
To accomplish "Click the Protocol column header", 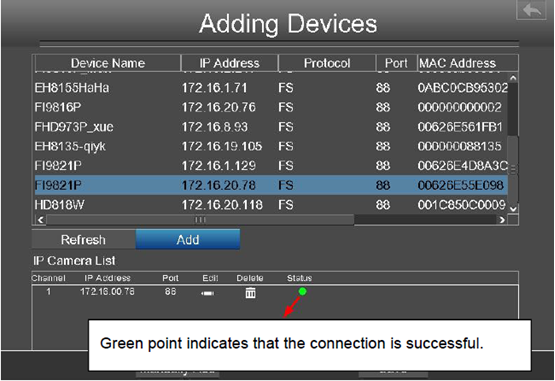I will tap(327, 63).
